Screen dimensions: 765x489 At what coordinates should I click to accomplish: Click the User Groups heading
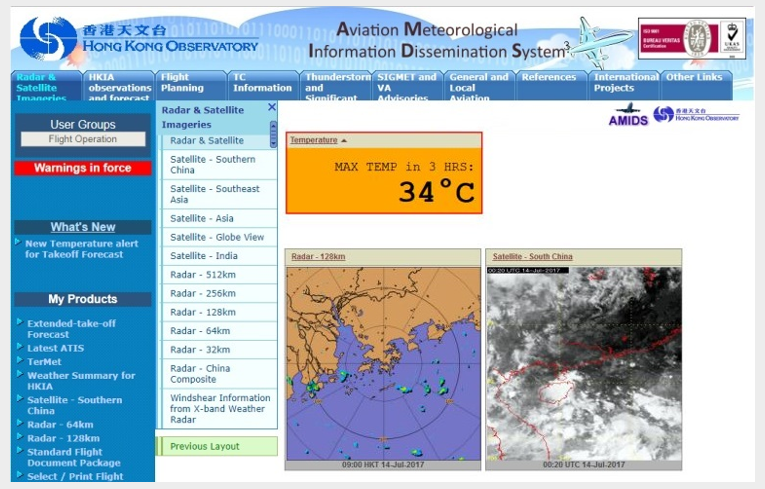pos(83,124)
